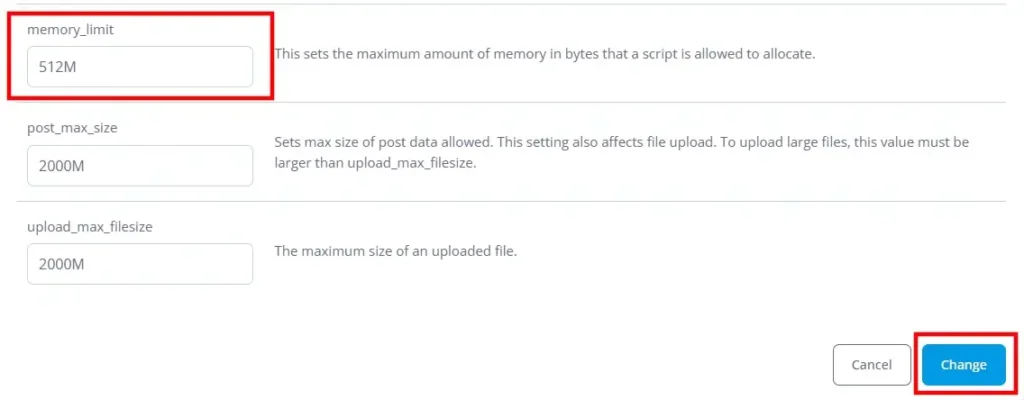Click the upload_max_filesize field label
This screenshot has height=400, width=1024.
tap(89, 227)
